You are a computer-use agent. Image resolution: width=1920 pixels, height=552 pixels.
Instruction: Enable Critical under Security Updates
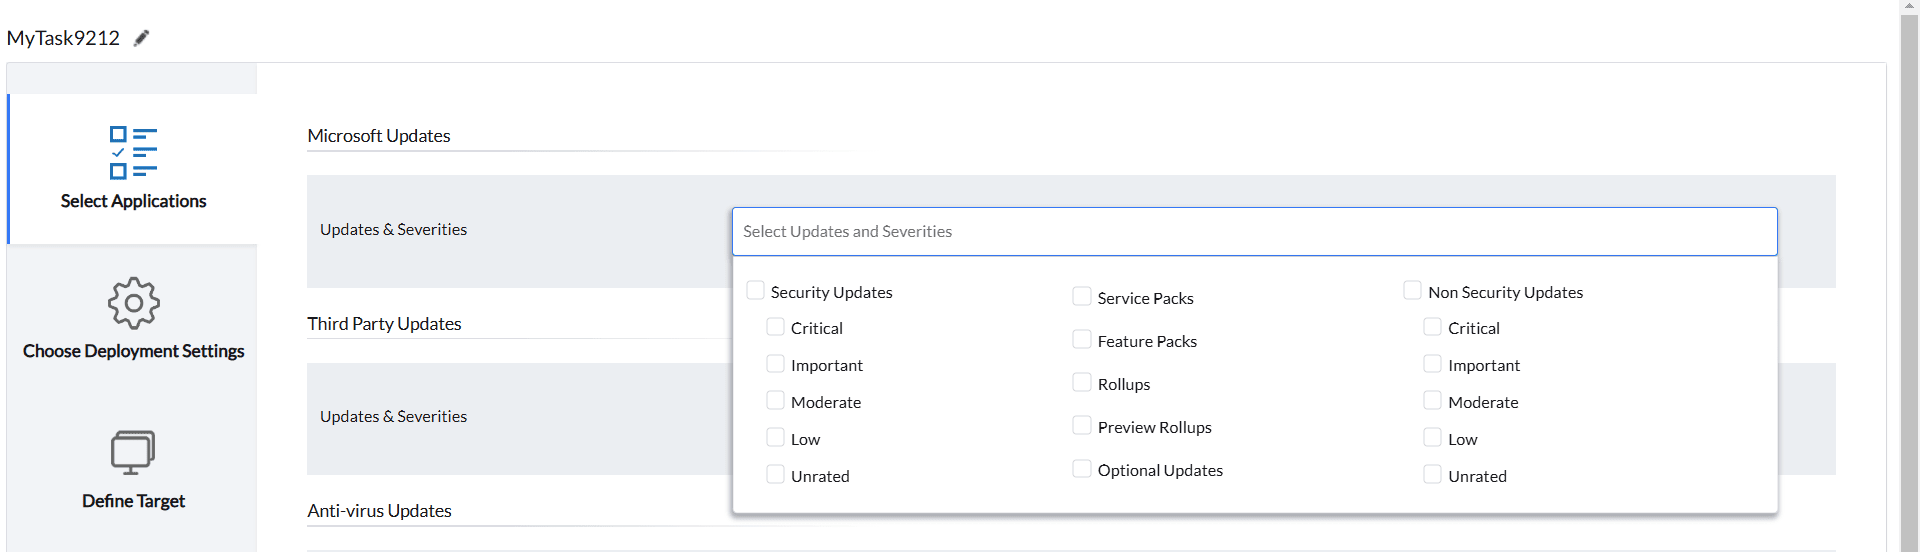click(x=776, y=327)
